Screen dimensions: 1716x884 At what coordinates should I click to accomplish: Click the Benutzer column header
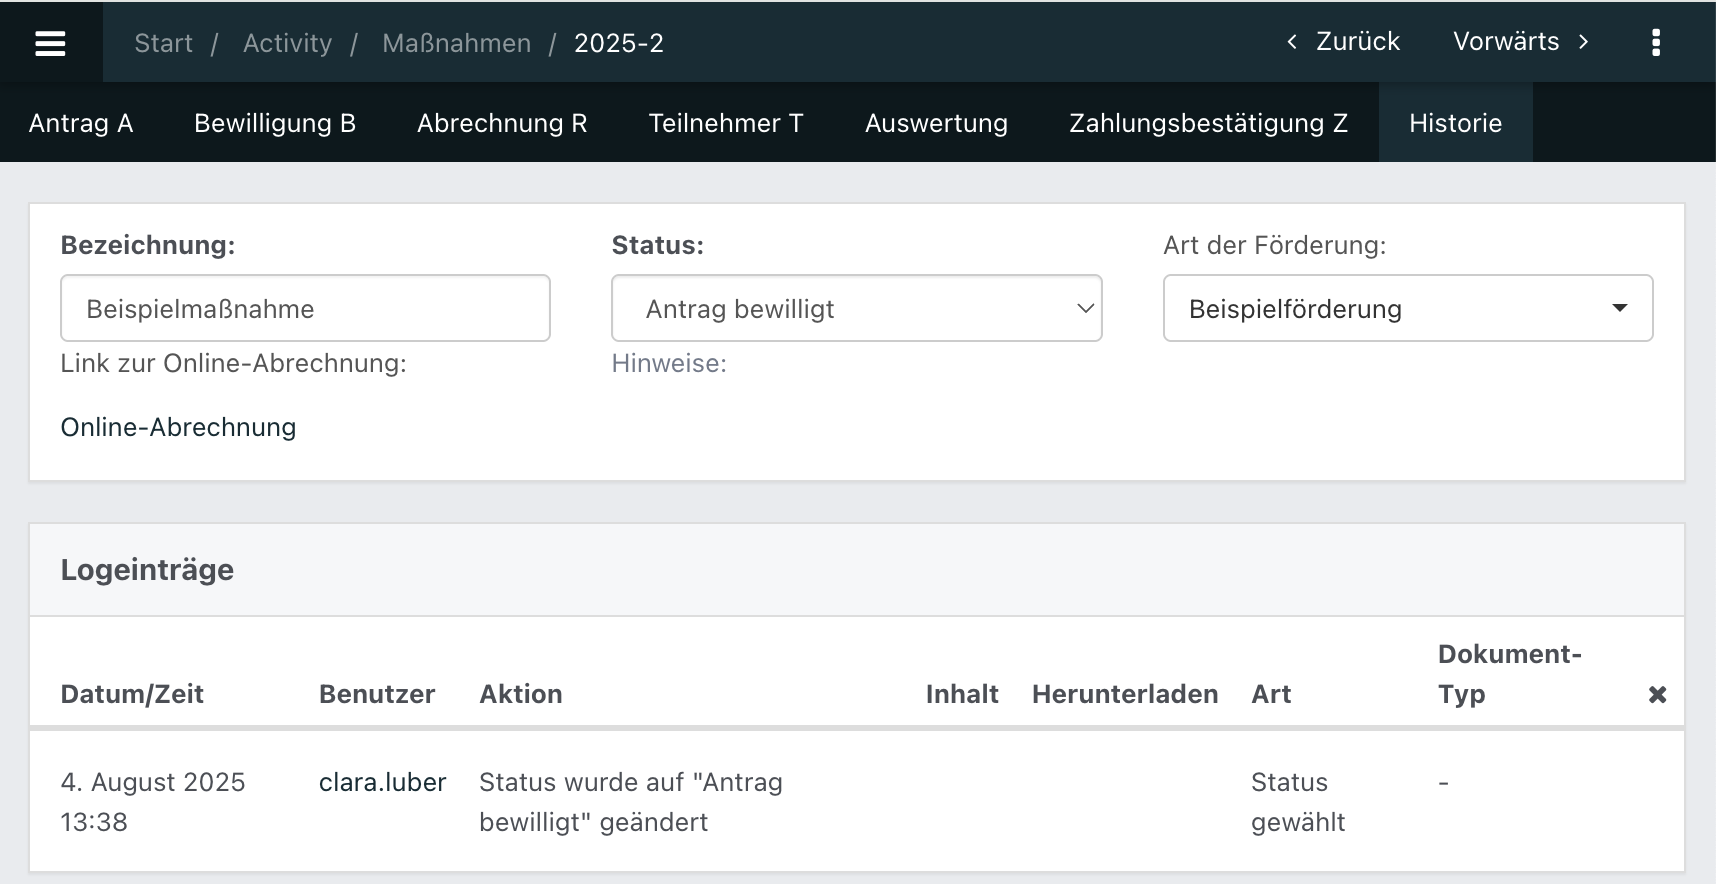point(377,694)
